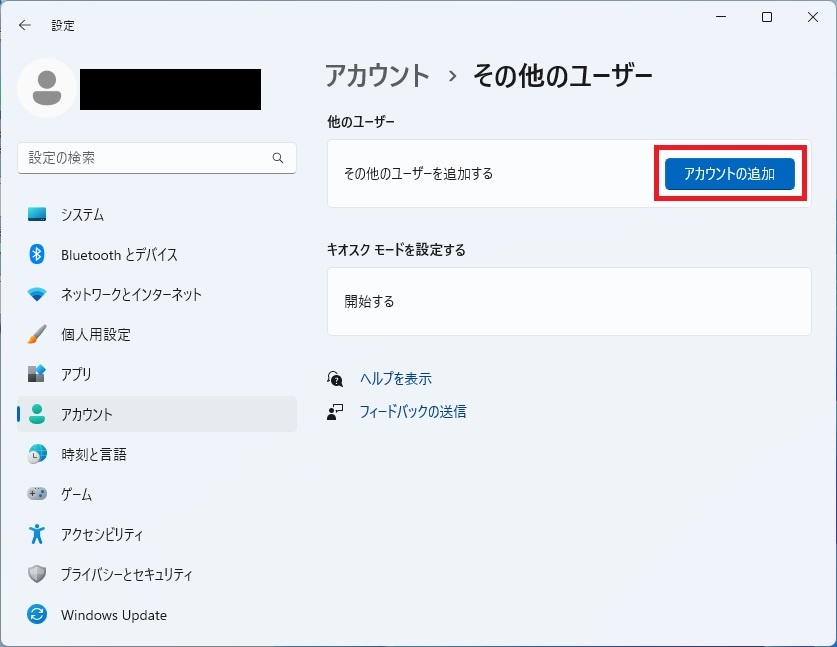
Task: Select アカウント in the sidebar
Action: pos(157,414)
